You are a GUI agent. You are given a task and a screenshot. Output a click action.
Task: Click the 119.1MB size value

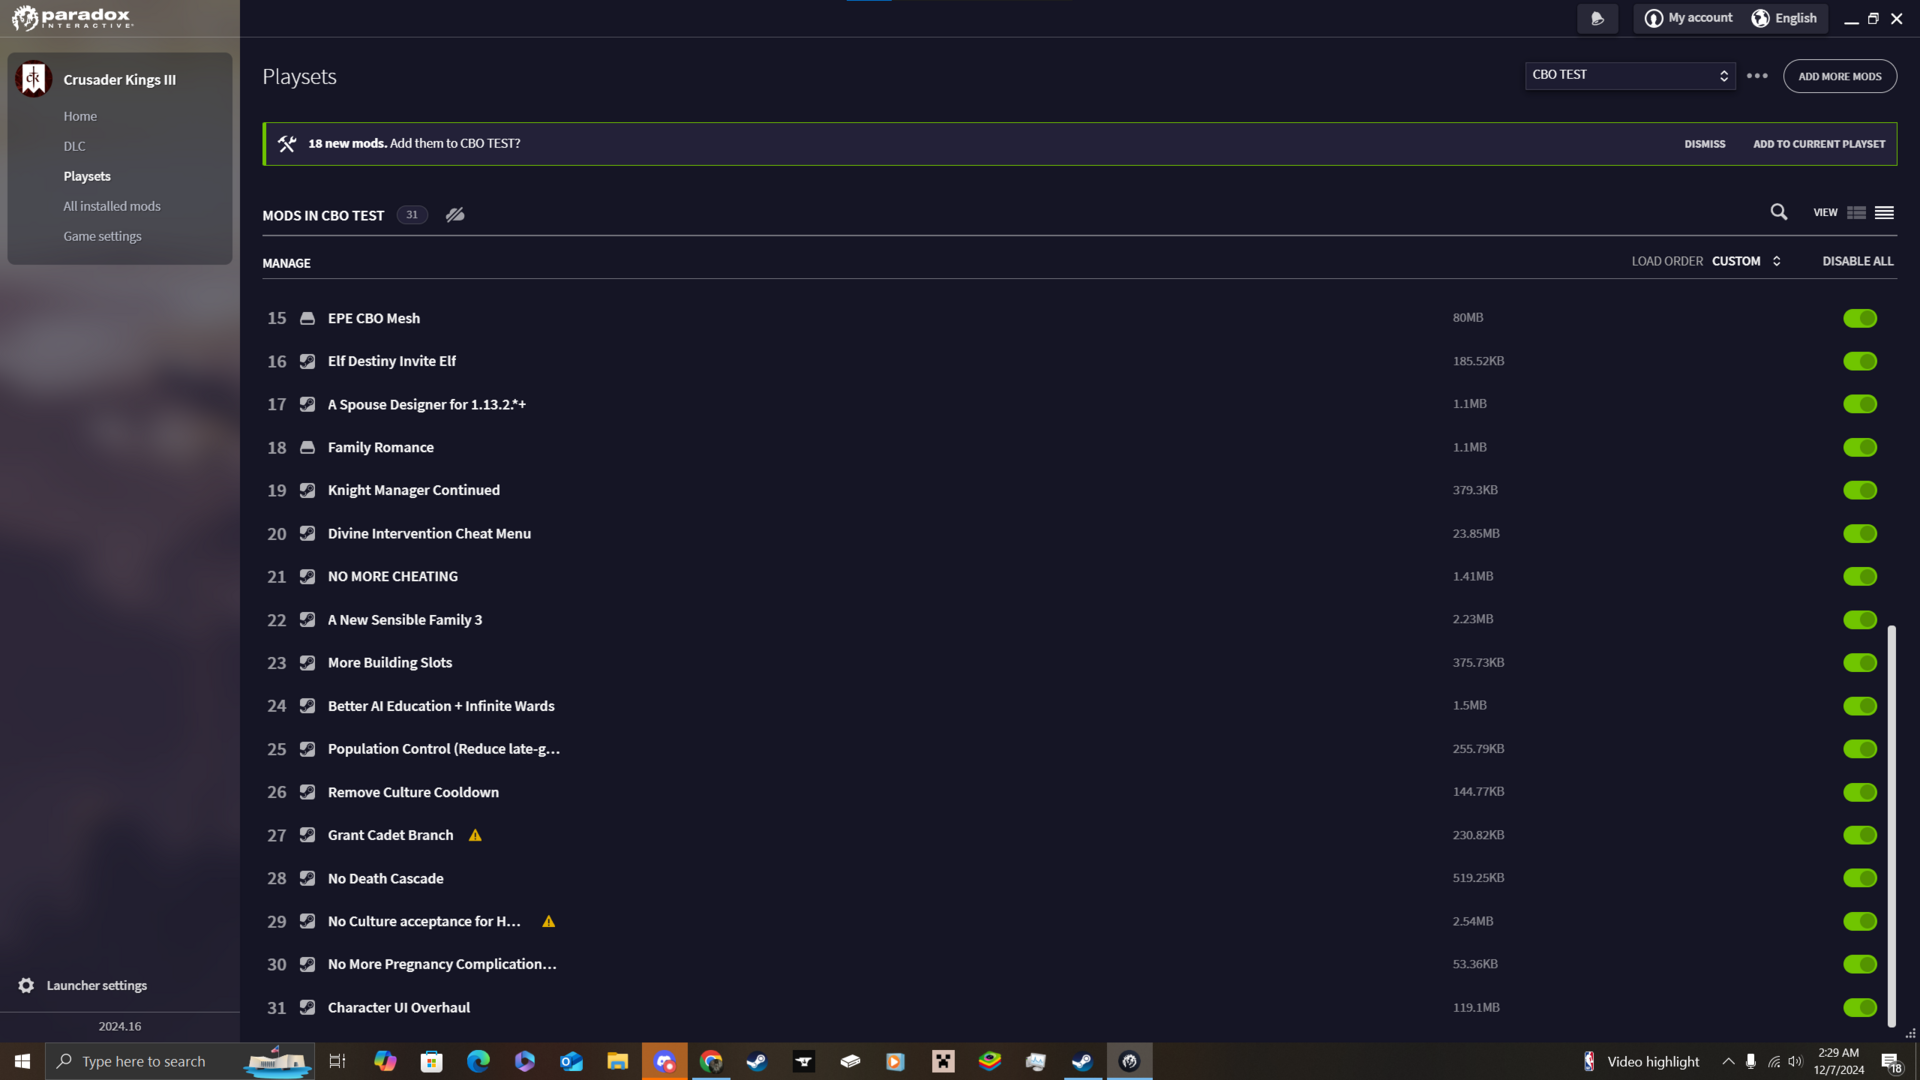[1476, 1007]
